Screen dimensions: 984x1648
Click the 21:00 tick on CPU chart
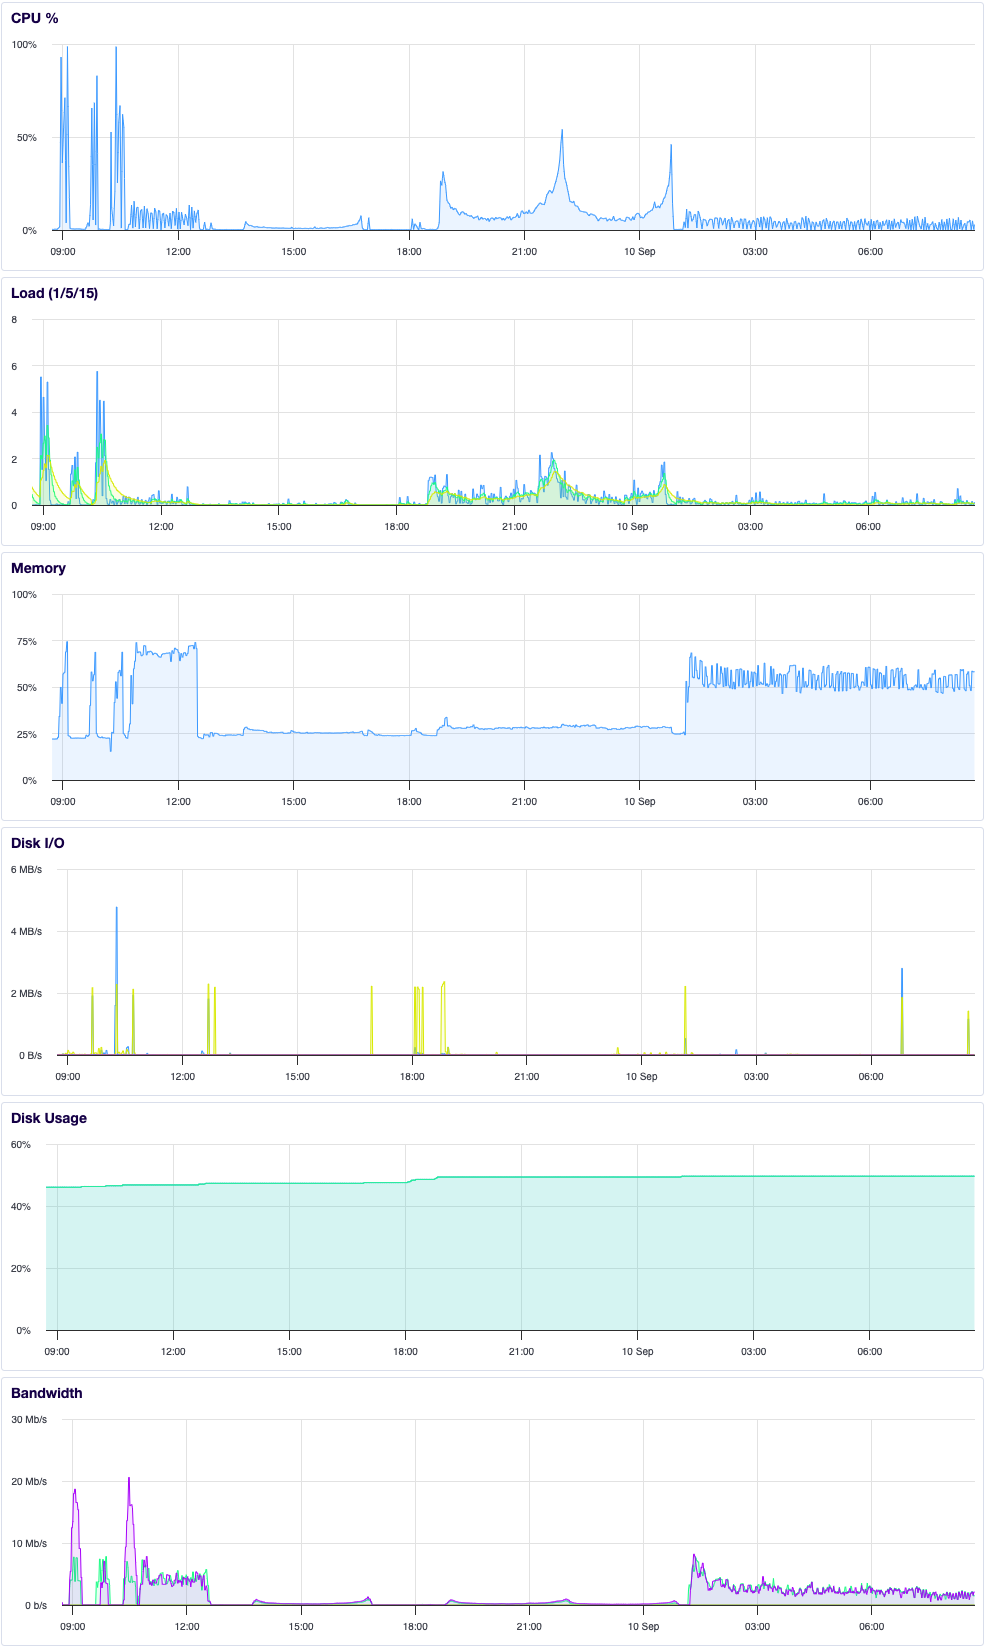[524, 252]
